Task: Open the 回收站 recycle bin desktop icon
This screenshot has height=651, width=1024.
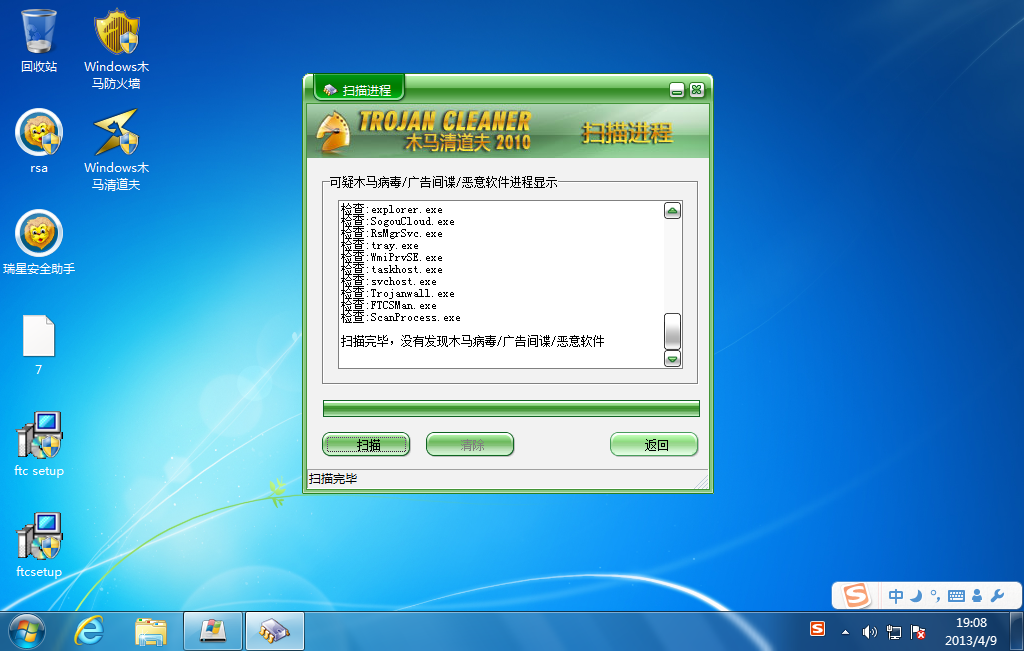Action: pos(39,40)
